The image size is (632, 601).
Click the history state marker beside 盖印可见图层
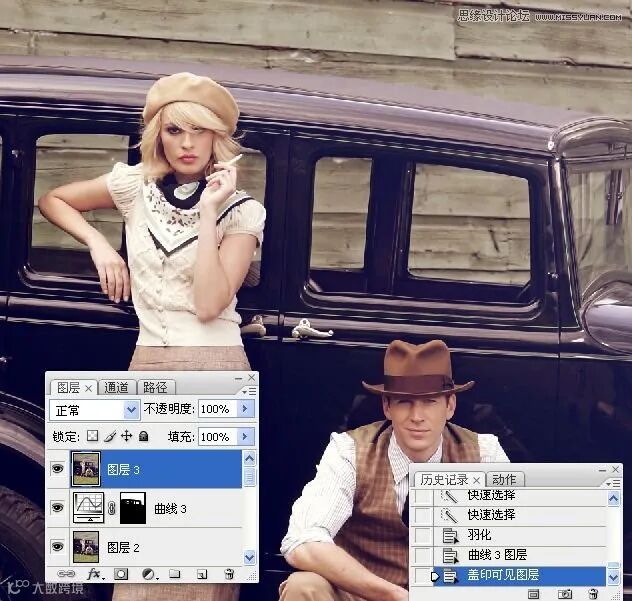point(435,576)
